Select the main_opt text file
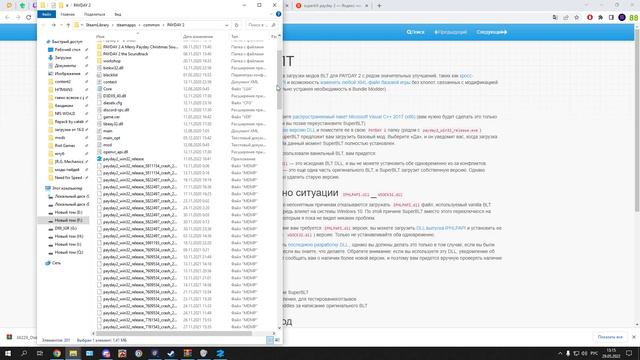This screenshot has height=360, width=640. pyautogui.click(x=111, y=138)
